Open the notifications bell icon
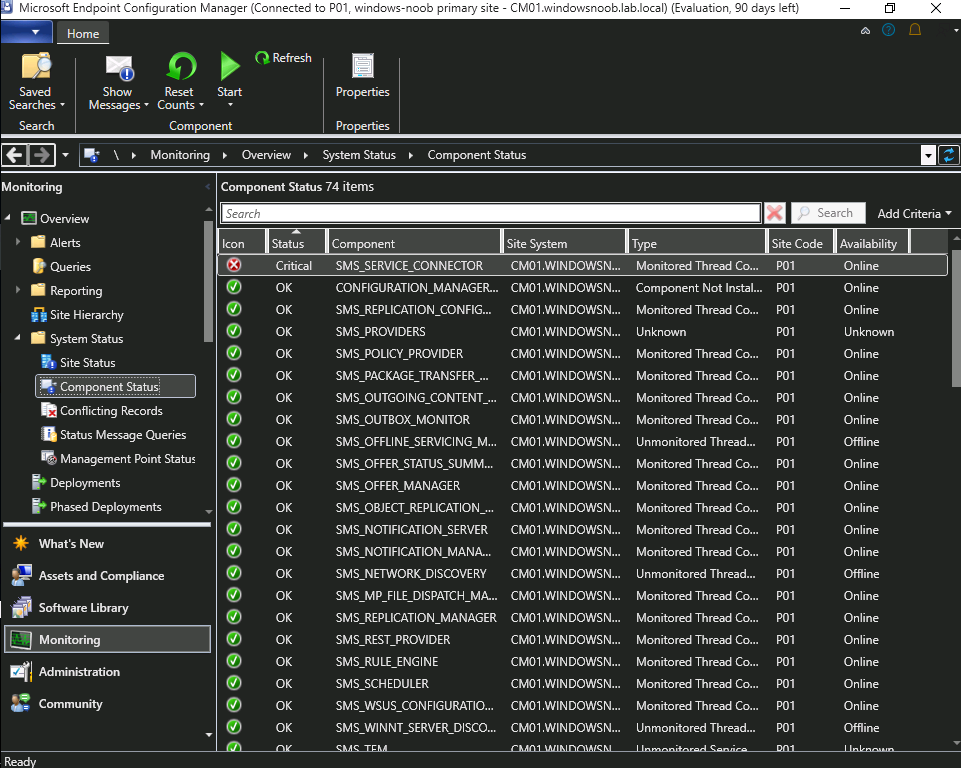The height and width of the screenshot is (768, 961). [x=915, y=30]
